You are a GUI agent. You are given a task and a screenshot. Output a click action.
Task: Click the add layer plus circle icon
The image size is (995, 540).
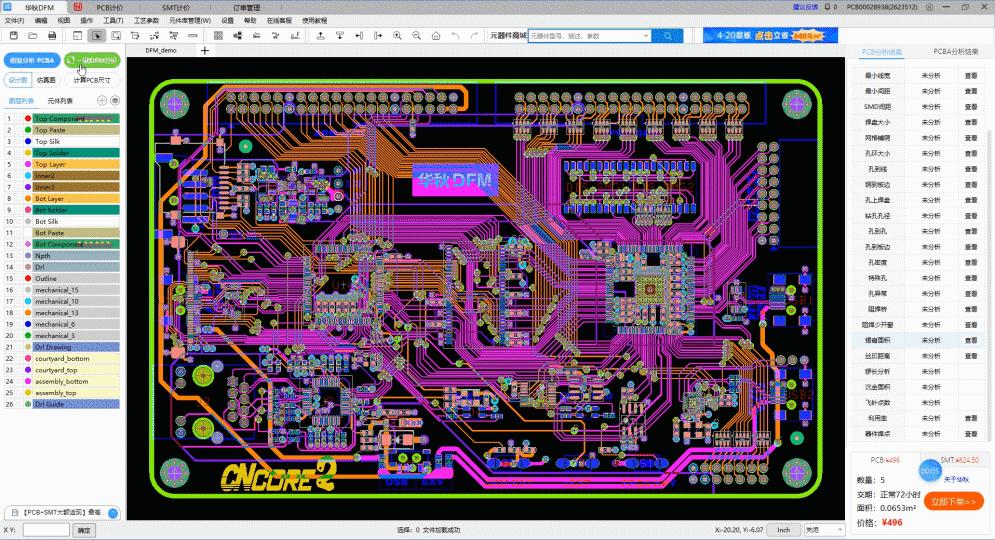click(102, 100)
